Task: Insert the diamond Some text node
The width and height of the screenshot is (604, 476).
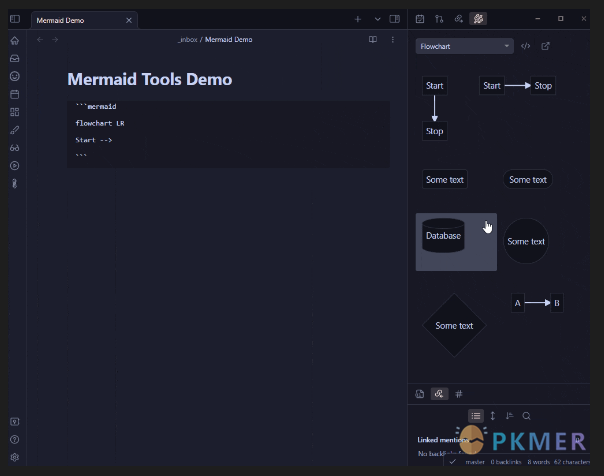Action: (x=454, y=326)
